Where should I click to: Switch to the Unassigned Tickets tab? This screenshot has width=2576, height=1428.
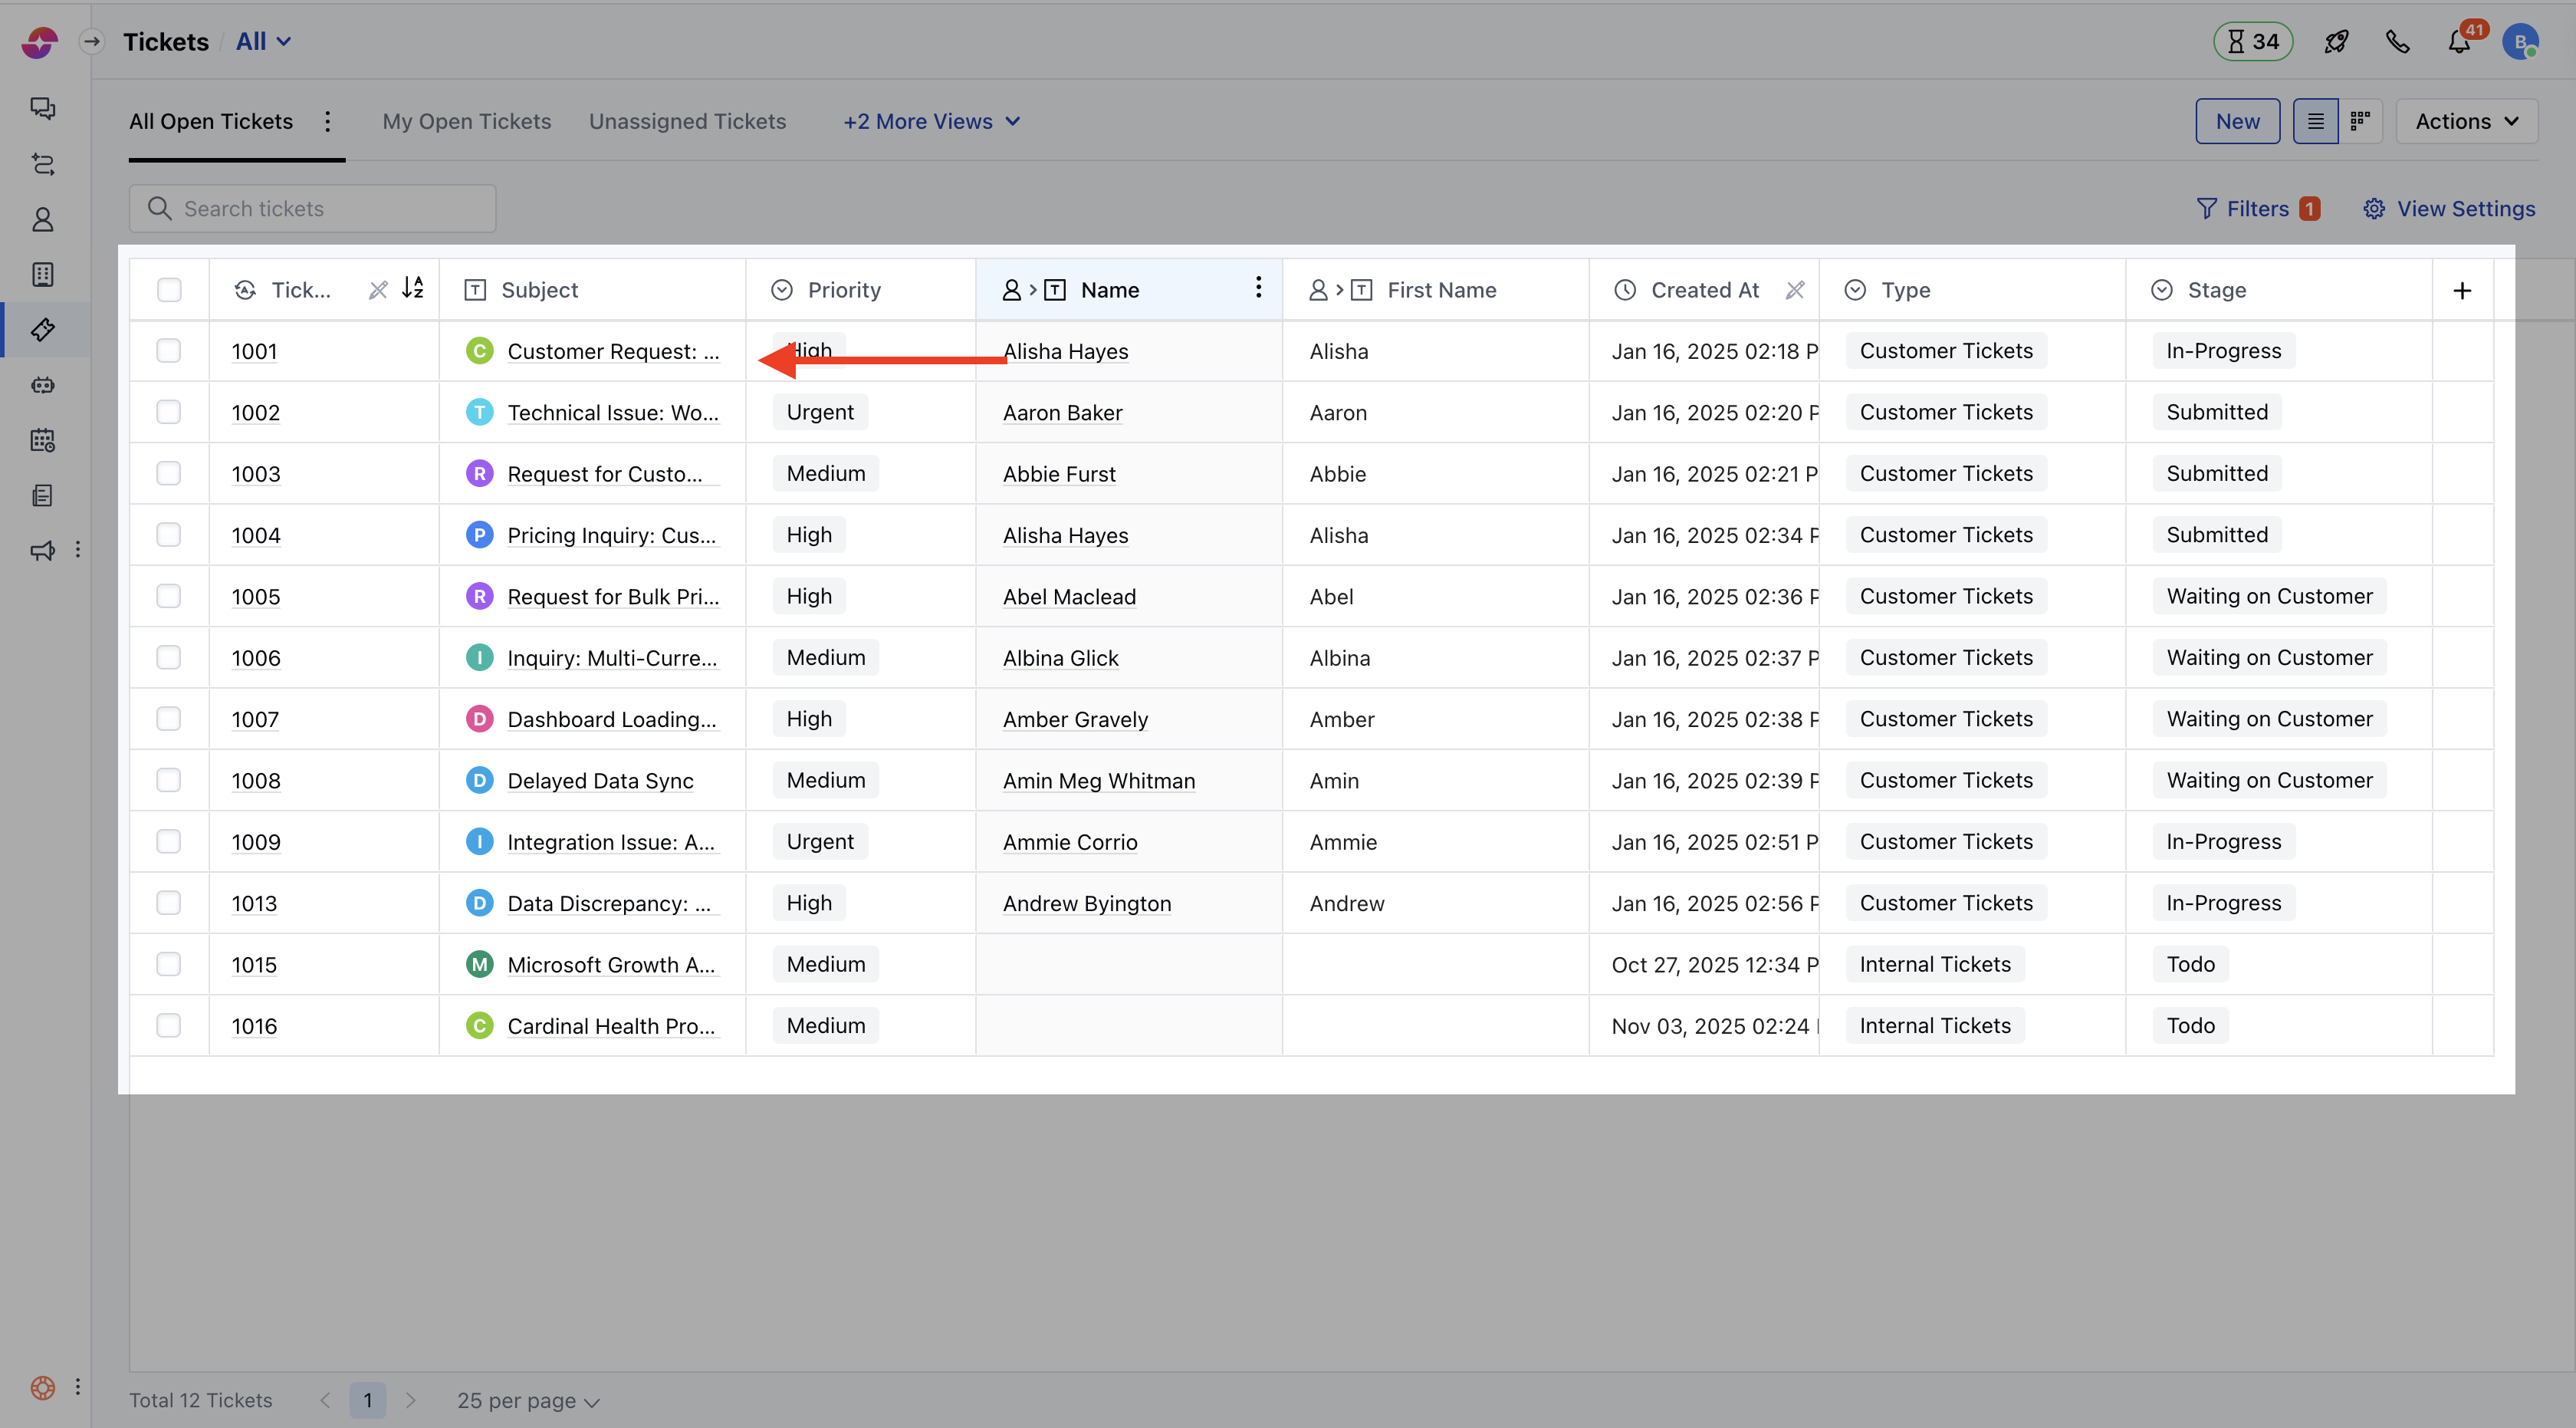click(x=688, y=121)
